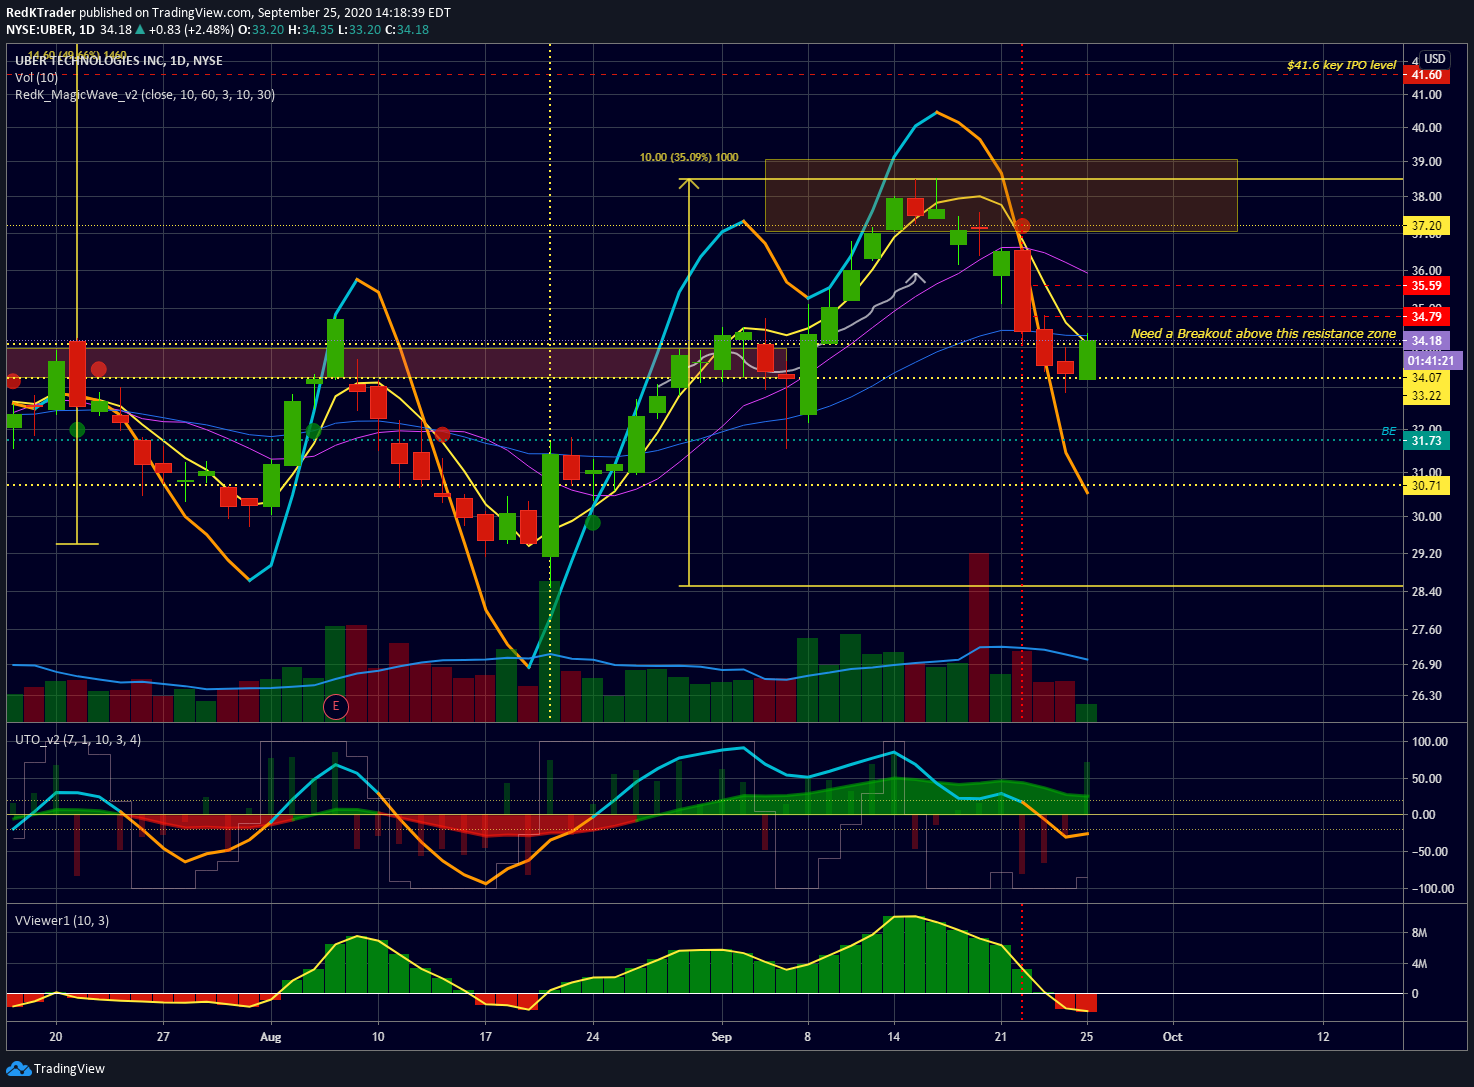The image size is (1474, 1087).
Task: Click the '10.00 (35.09%) 1000' measurement label
Action: pyautogui.click(x=689, y=157)
